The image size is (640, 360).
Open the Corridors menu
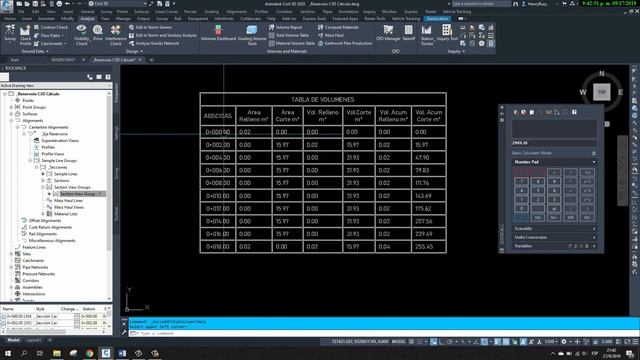(284, 12)
